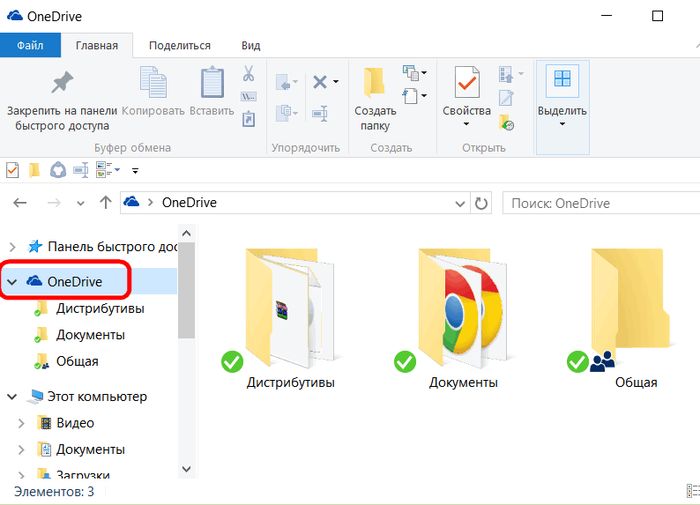Viewport: 700px width, 505px height.
Task: Collapse the OneDrive tree node
Action: 12,282
